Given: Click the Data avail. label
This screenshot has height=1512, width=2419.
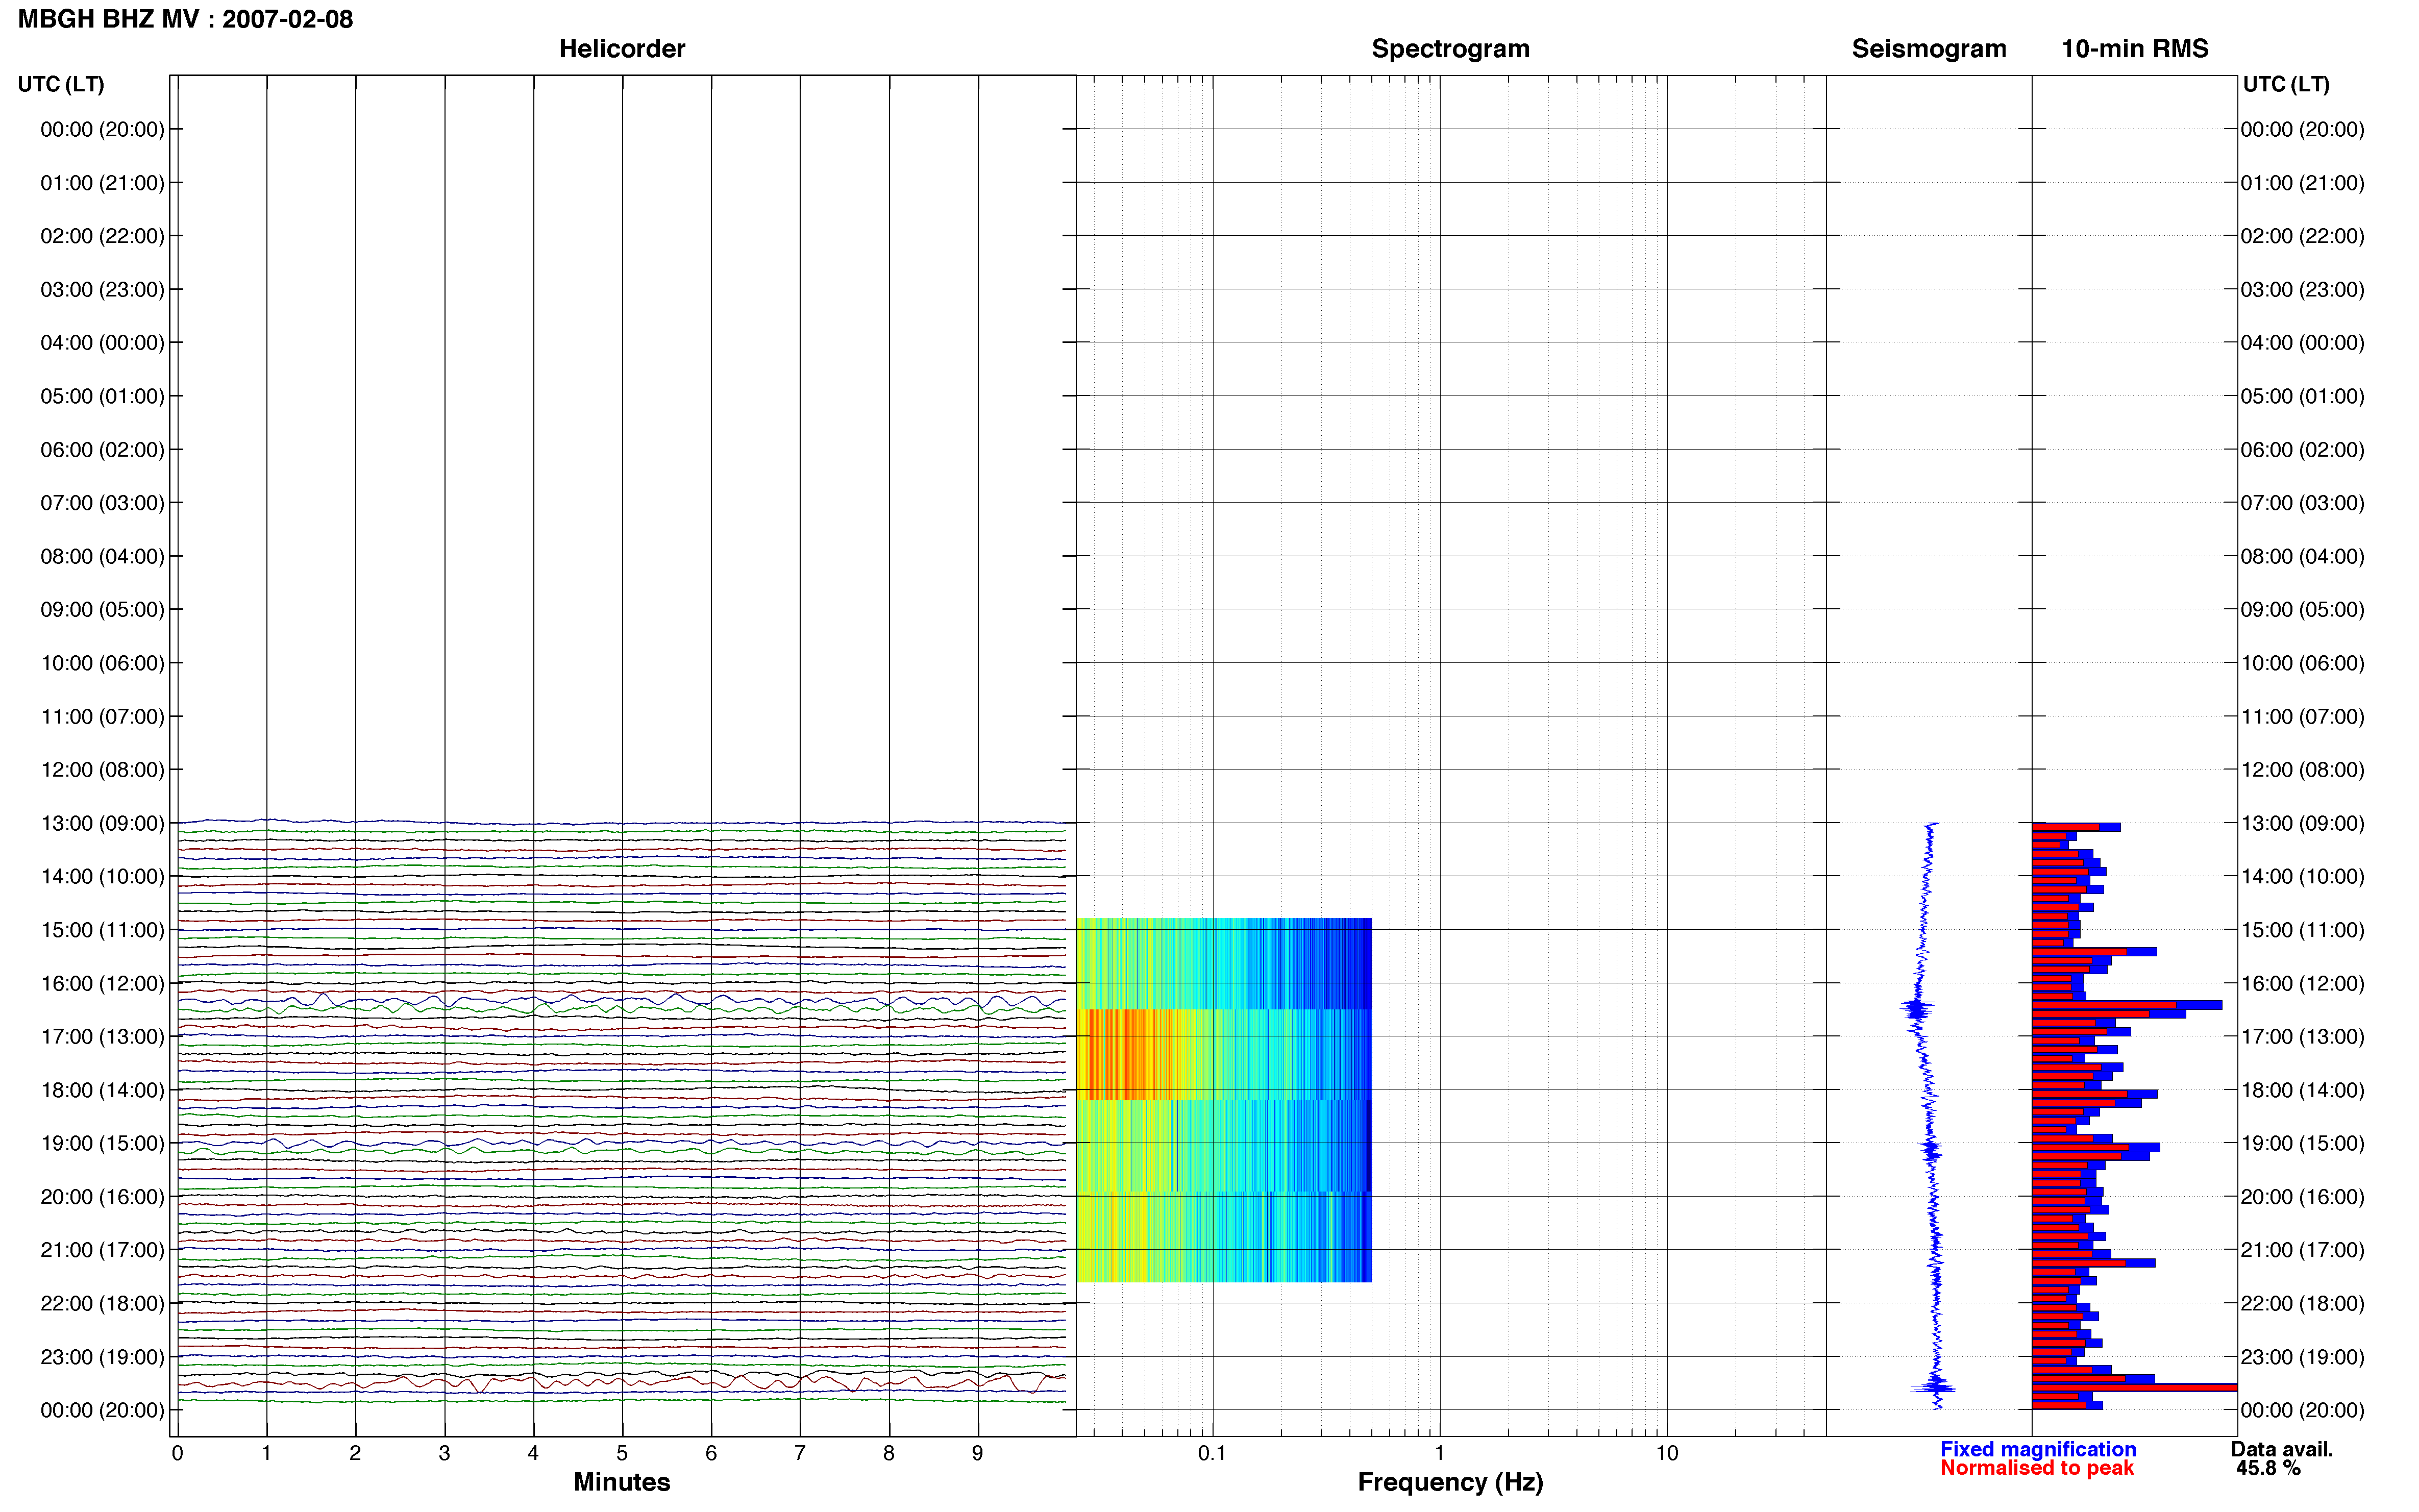Looking at the screenshot, I should coord(2282,1449).
